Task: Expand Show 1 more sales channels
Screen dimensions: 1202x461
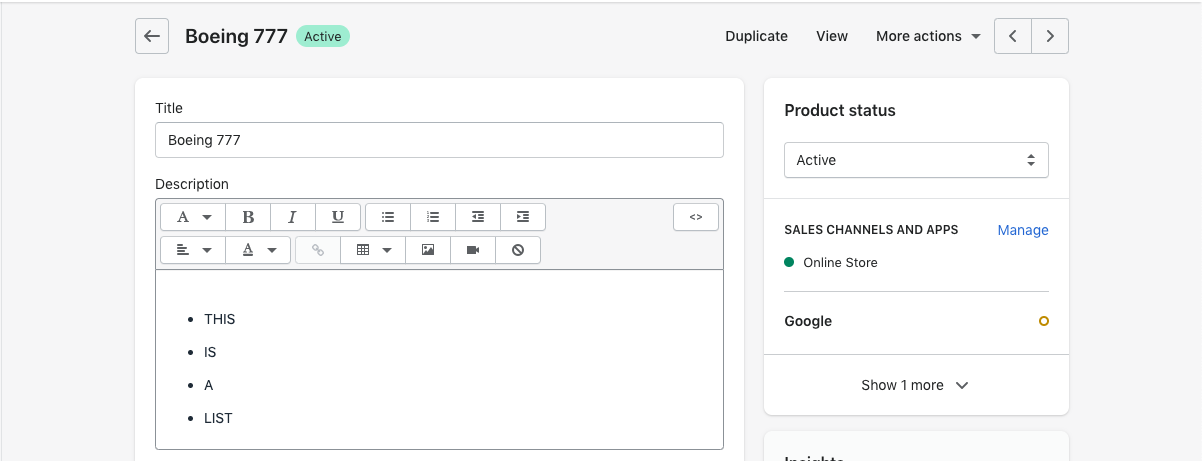Action: pyautogui.click(x=915, y=385)
